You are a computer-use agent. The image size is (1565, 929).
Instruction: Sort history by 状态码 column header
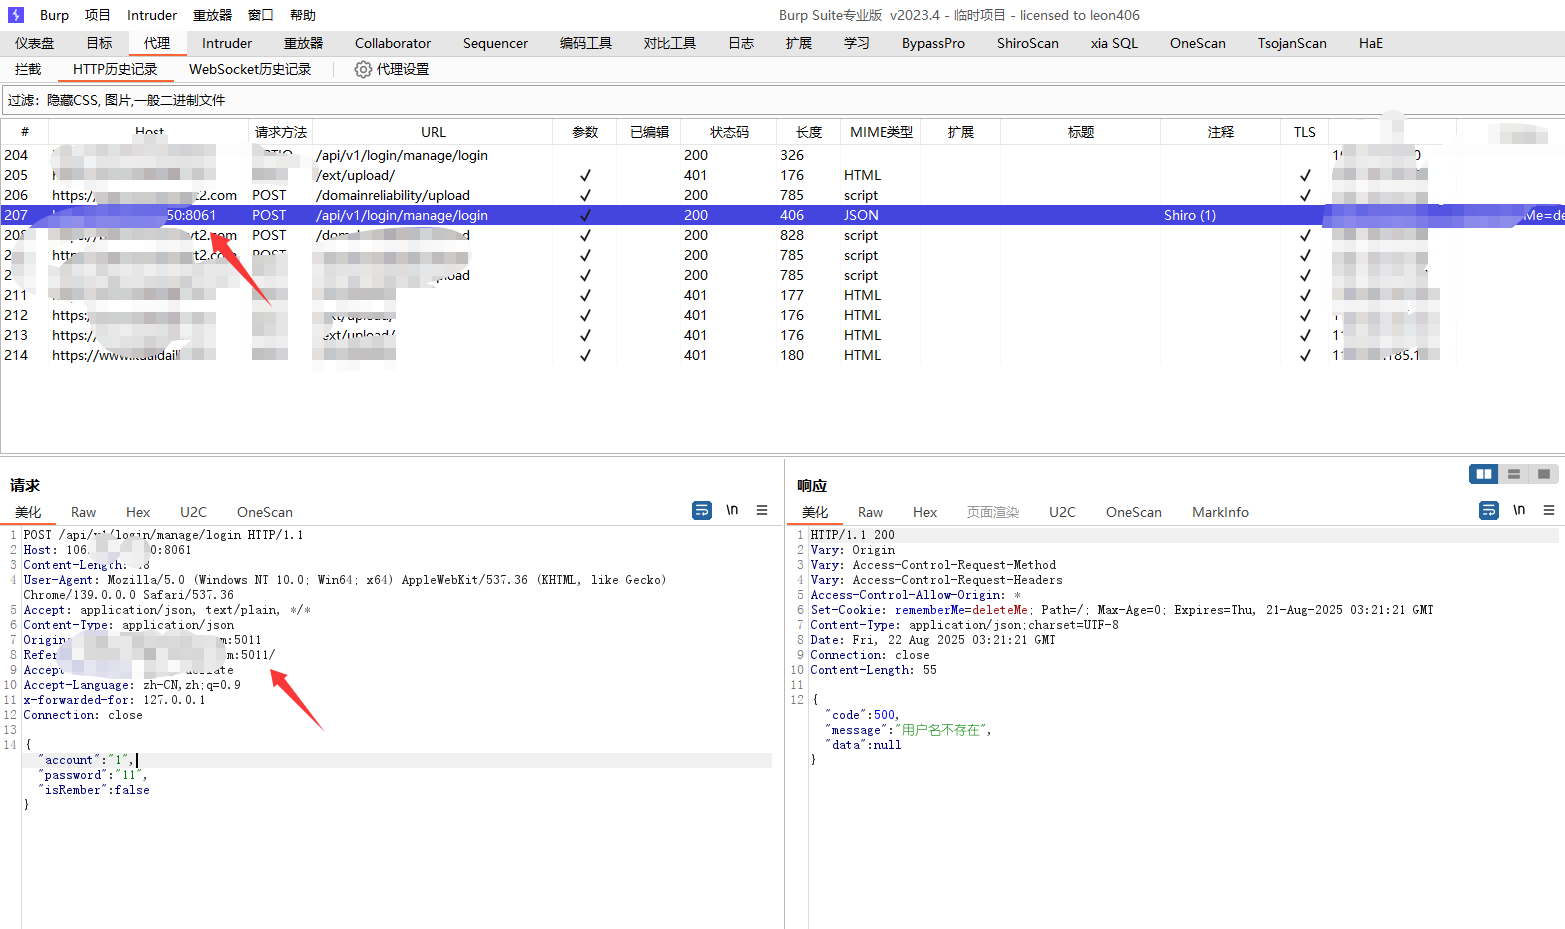click(x=729, y=132)
